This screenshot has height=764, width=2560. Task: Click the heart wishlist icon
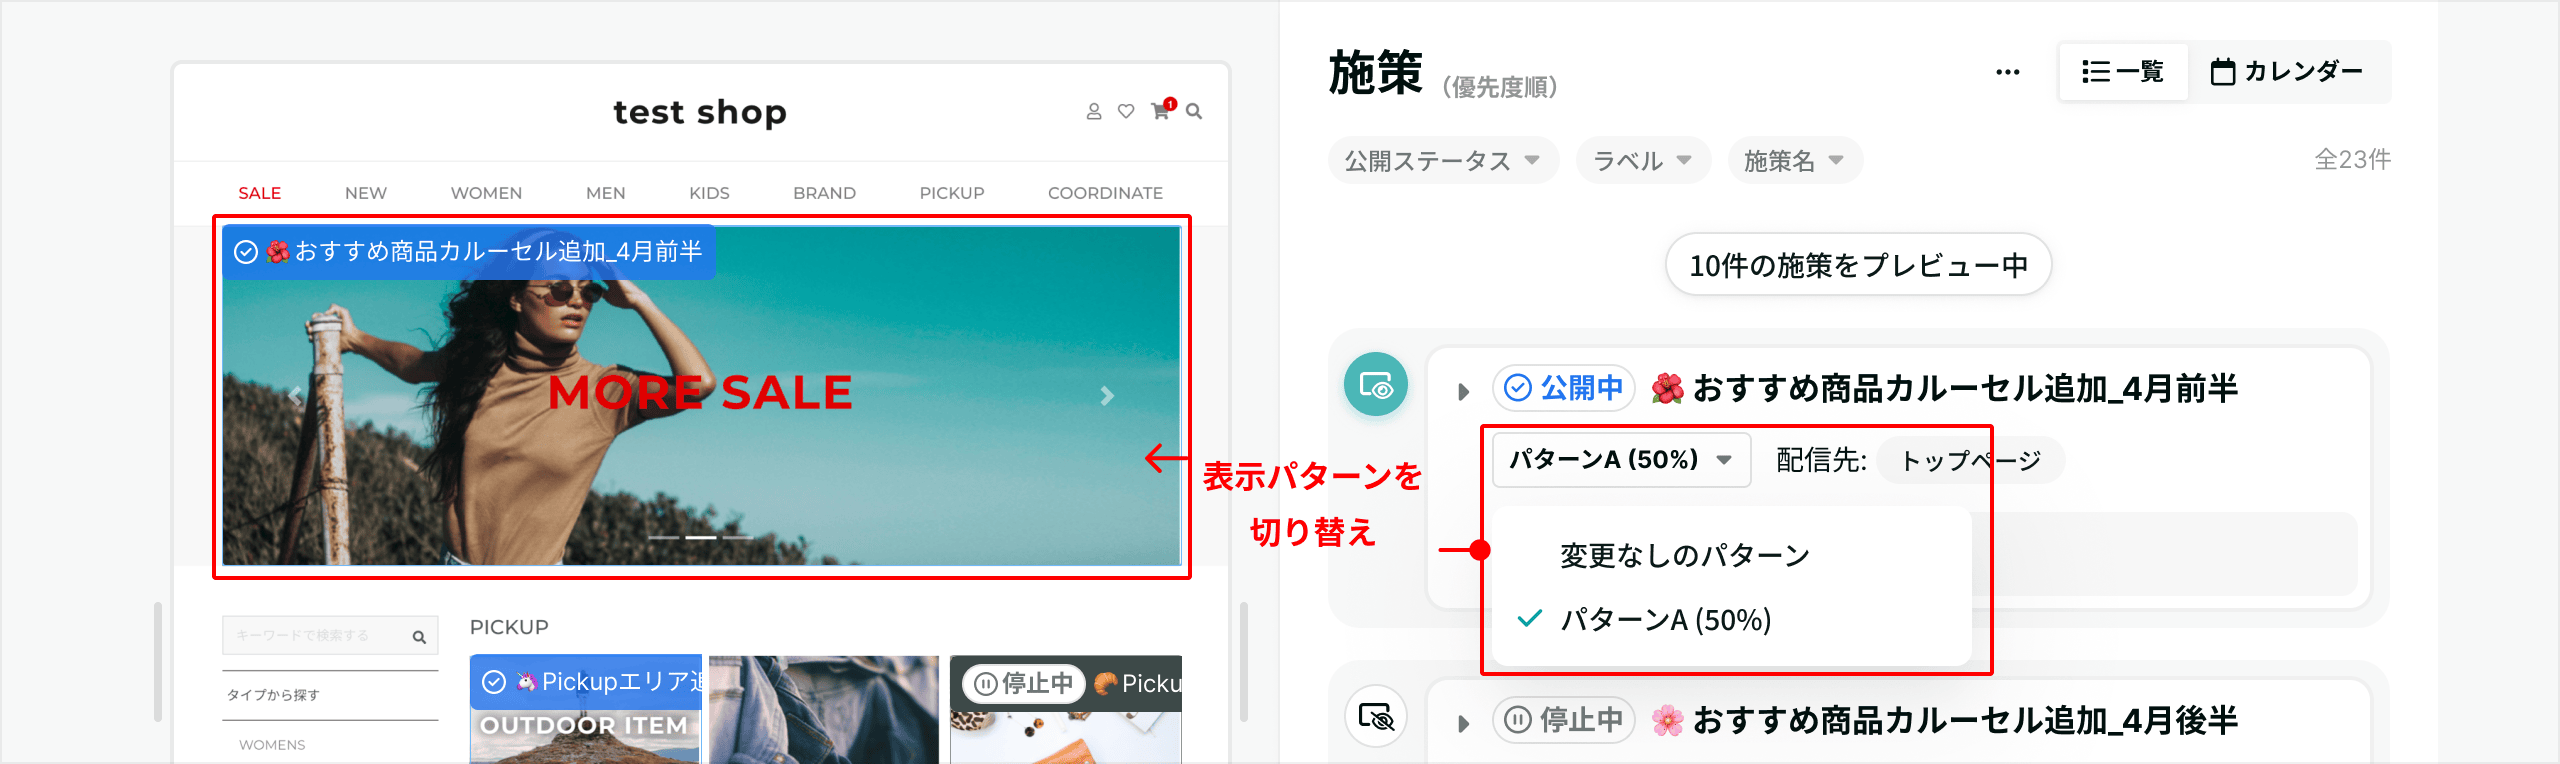coord(1126,112)
